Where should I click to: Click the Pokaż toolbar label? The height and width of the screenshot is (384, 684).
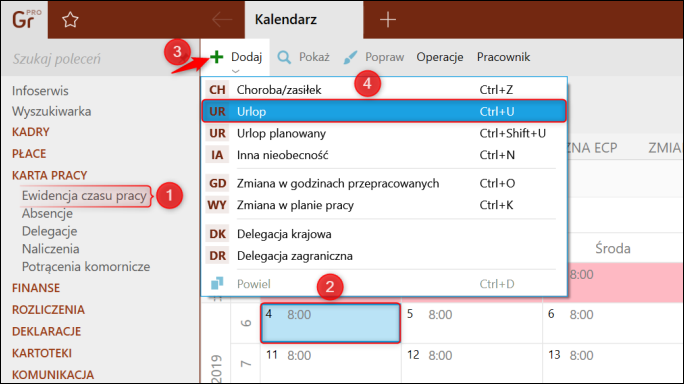tap(314, 57)
